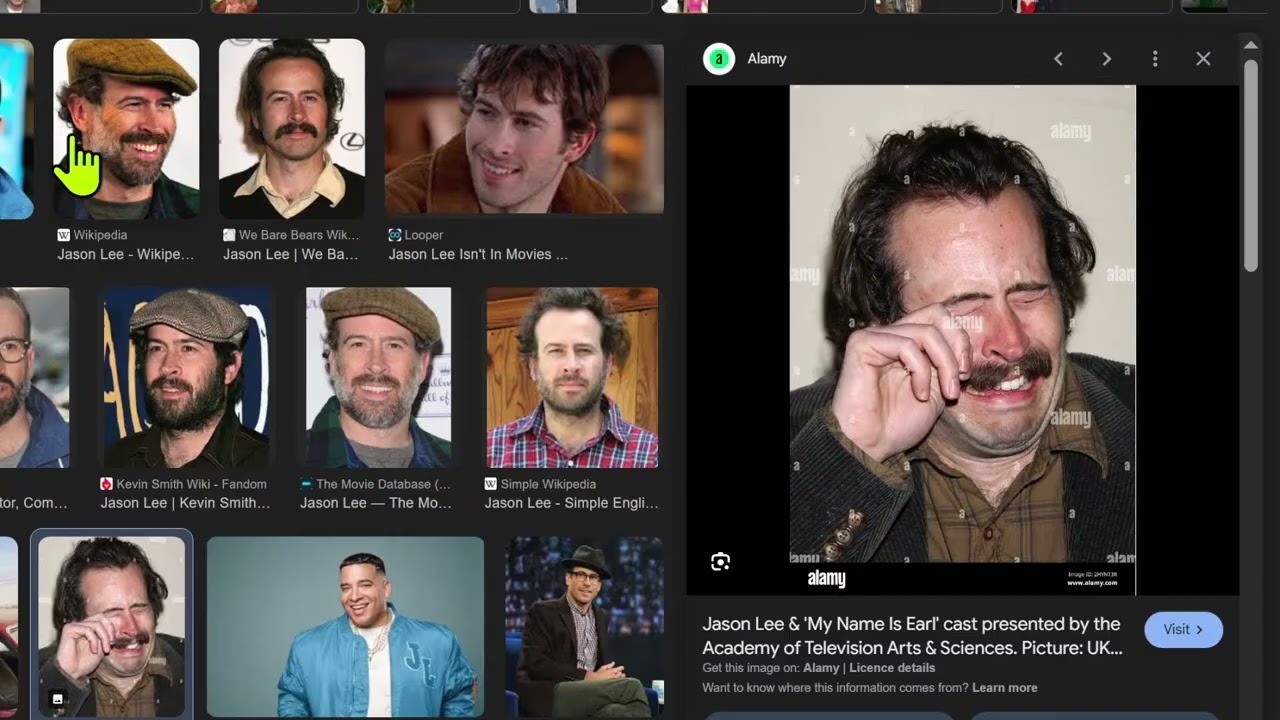The image size is (1280, 720).
Task: Open 'Jason Lee Isn't In Movies' caption
Action: (x=478, y=254)
